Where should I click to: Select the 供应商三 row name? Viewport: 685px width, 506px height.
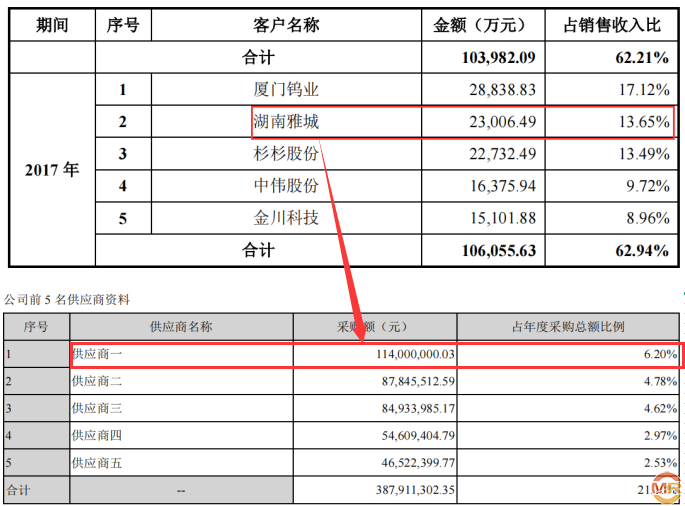(97, 408)
